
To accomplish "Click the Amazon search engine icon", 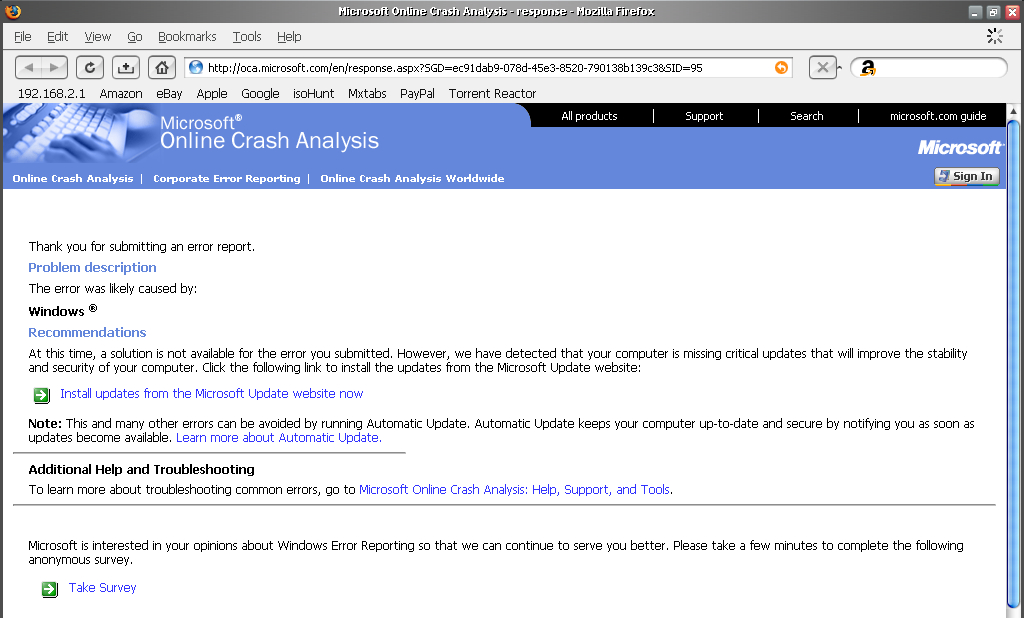I will [868, 68].
